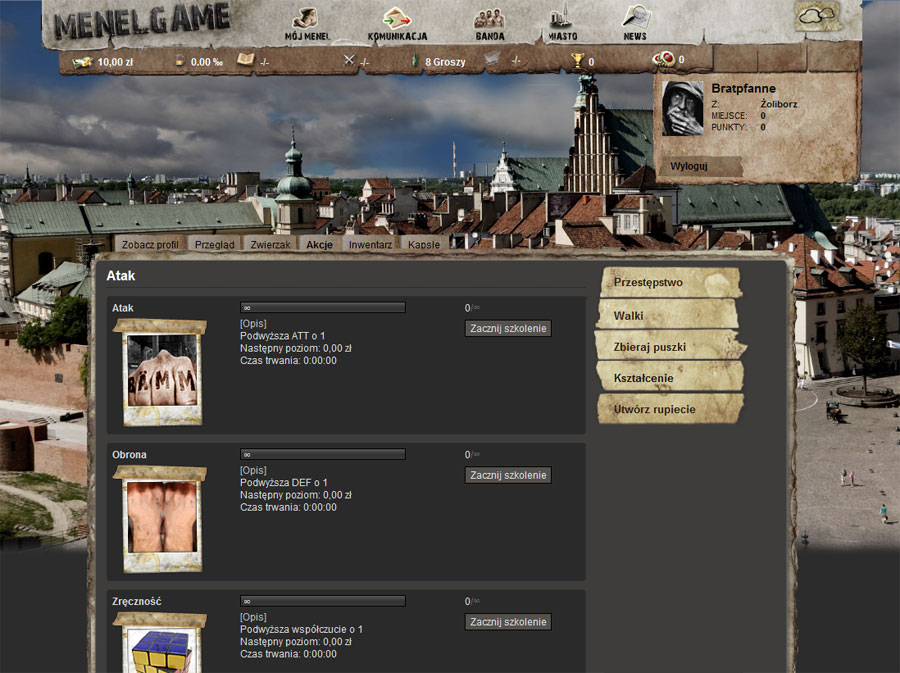
Task: Open the Banda group icon
Action: tap(489, 19)
